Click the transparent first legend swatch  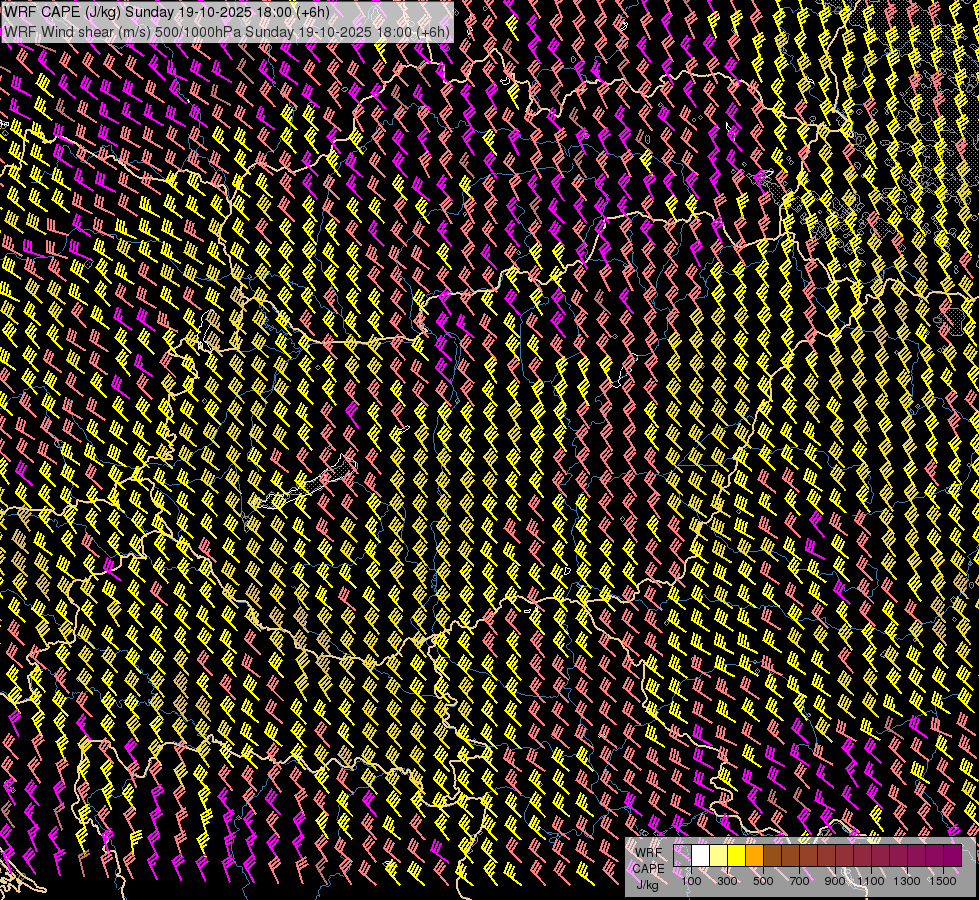[682, 855]
